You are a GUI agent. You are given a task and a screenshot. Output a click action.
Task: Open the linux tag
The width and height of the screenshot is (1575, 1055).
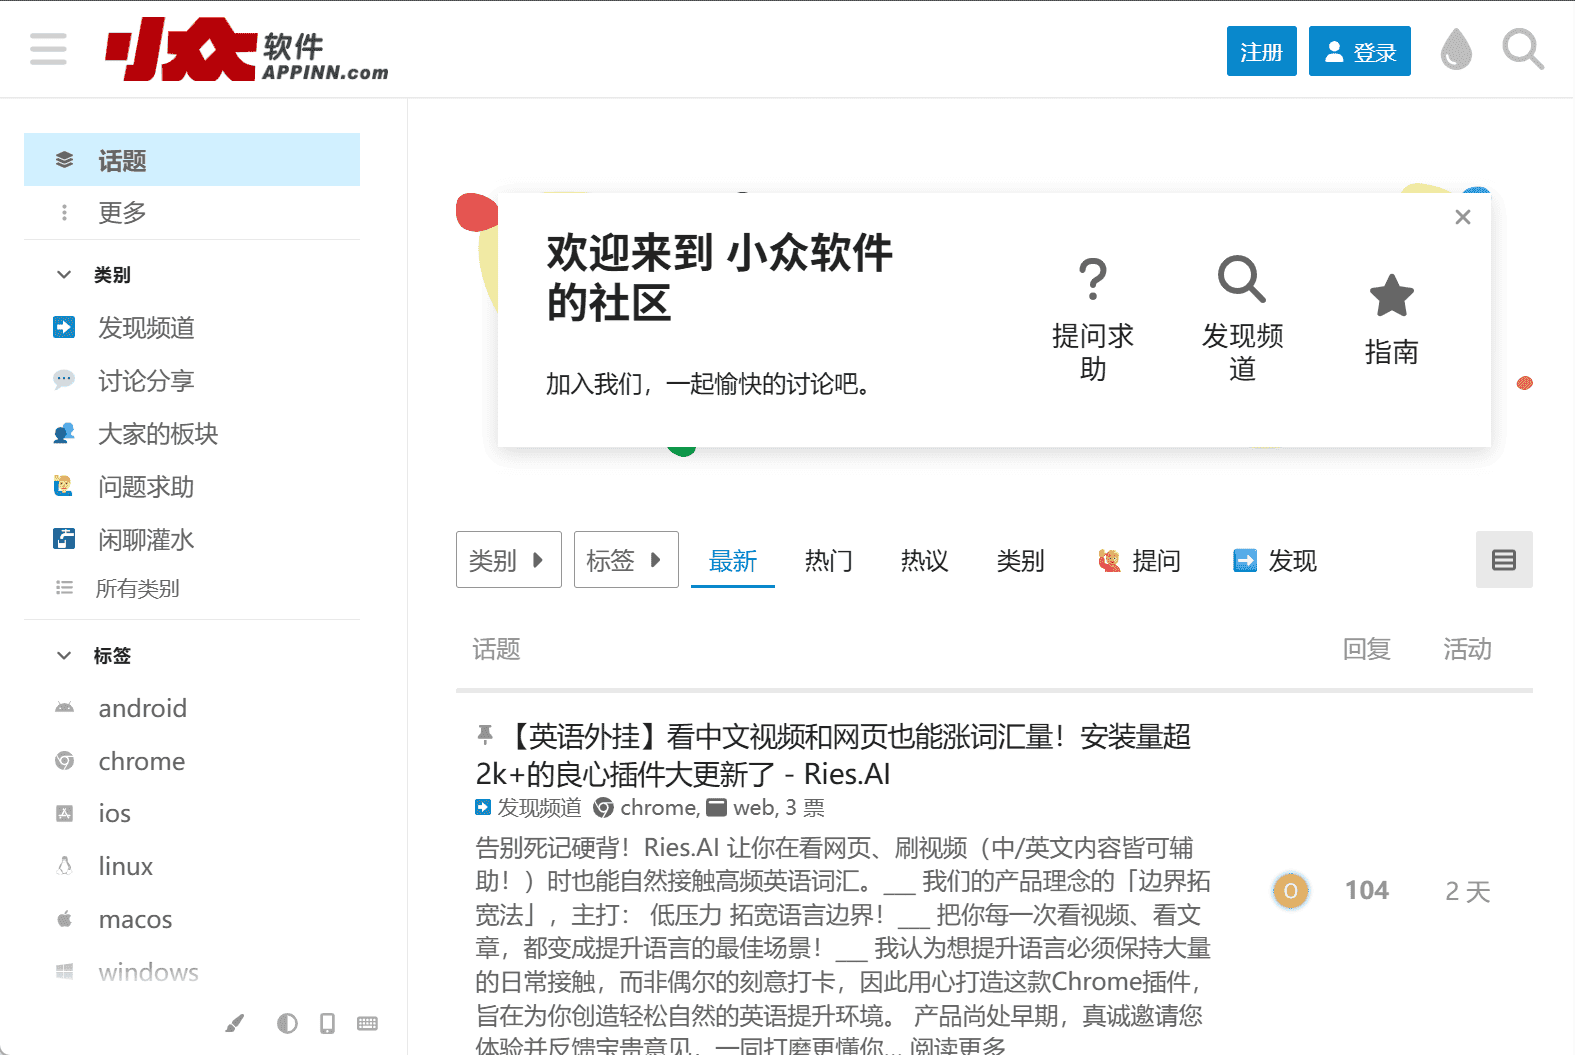(x=192, y=866)
